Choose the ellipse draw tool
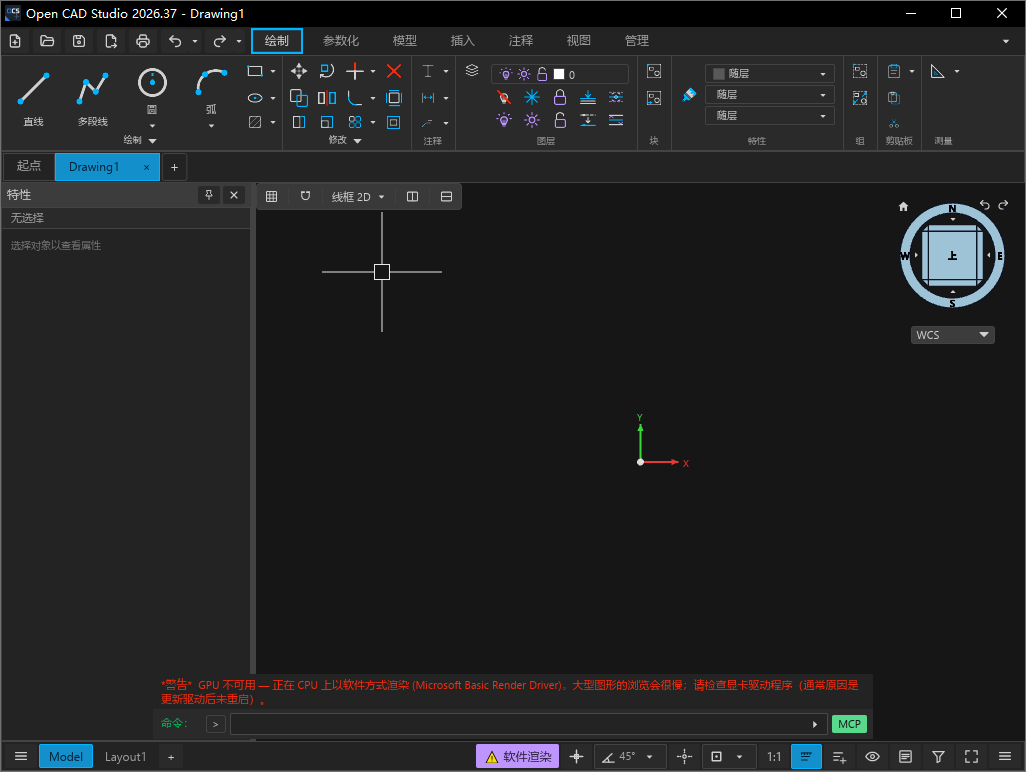Image resolution: width=1026 pixels, height=772 pixels. coord(255,98)
